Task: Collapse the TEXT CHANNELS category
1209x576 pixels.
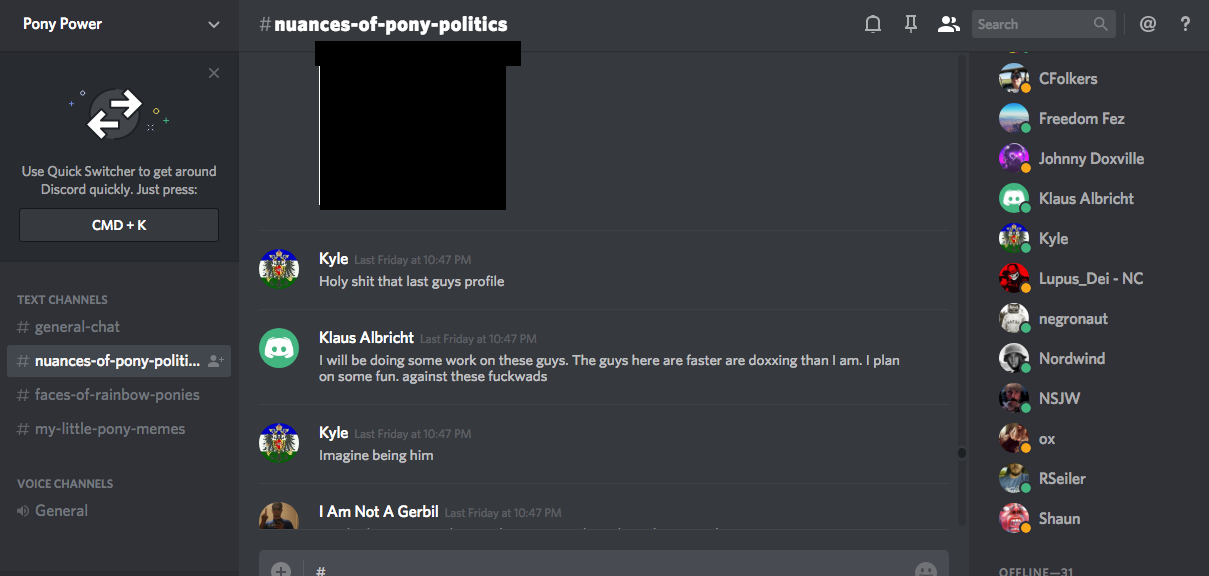Action: pos(62,299)
